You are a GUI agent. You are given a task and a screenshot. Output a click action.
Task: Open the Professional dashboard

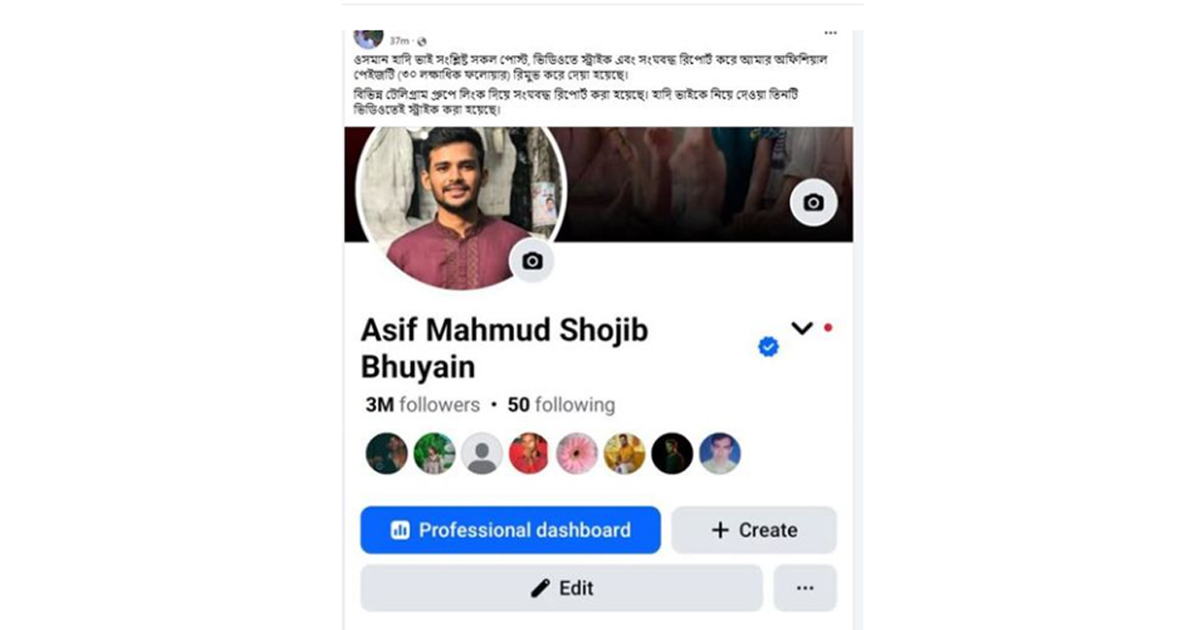(x=511, y=530)
